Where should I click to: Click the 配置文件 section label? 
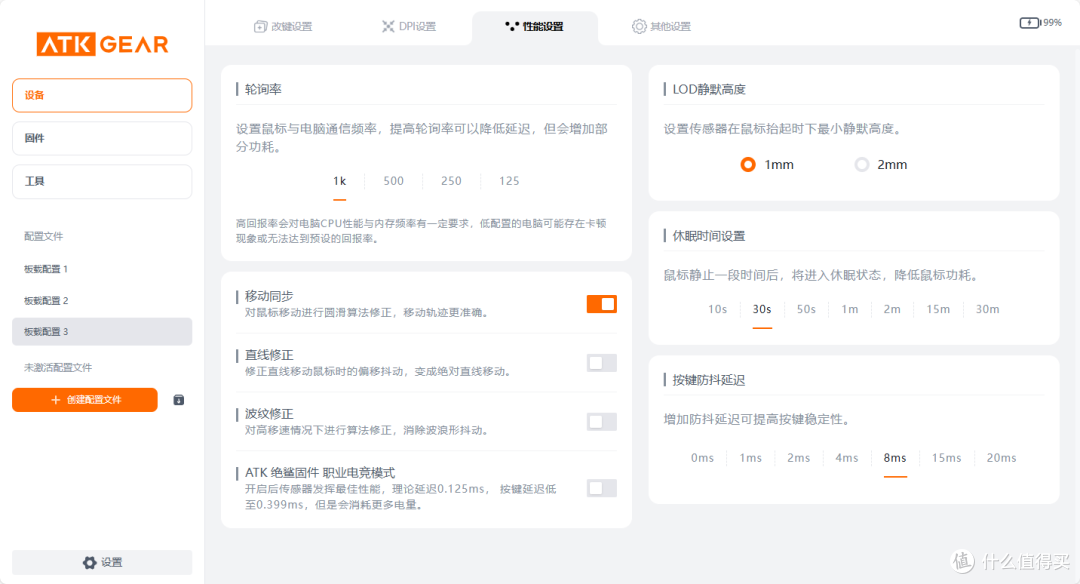click(x=43, y=236)
